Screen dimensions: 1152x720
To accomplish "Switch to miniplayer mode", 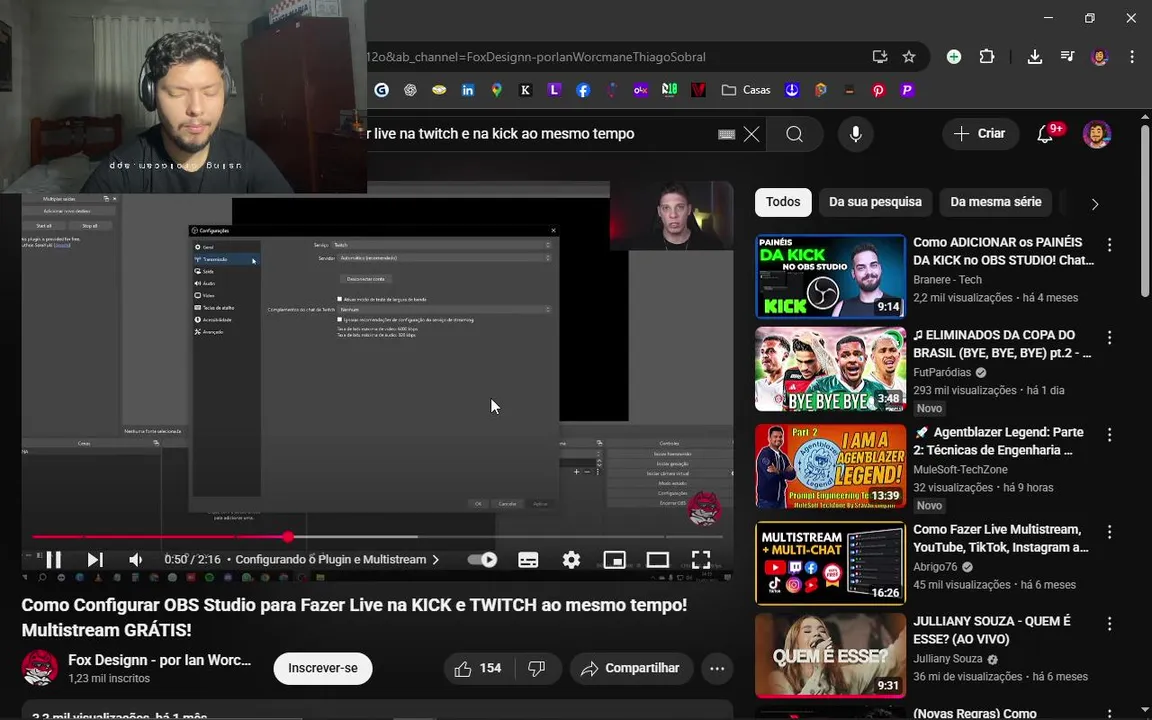I will 614,560.
